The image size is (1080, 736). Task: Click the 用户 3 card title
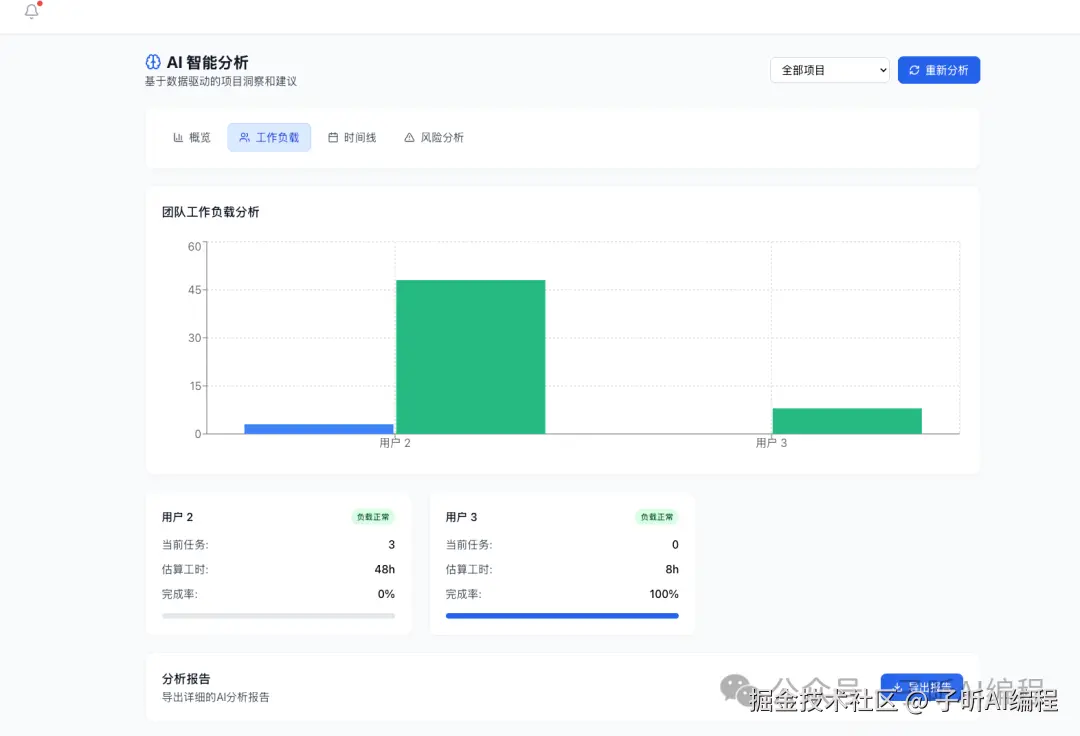461,517
